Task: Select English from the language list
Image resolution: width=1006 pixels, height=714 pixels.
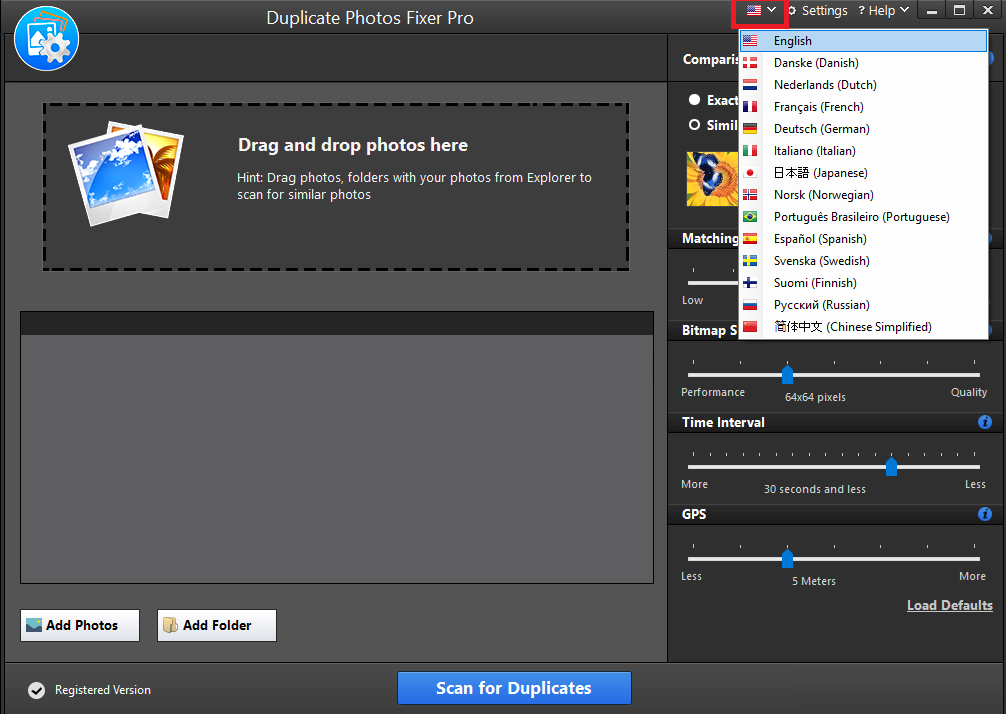Action: (x=863, y=41)
